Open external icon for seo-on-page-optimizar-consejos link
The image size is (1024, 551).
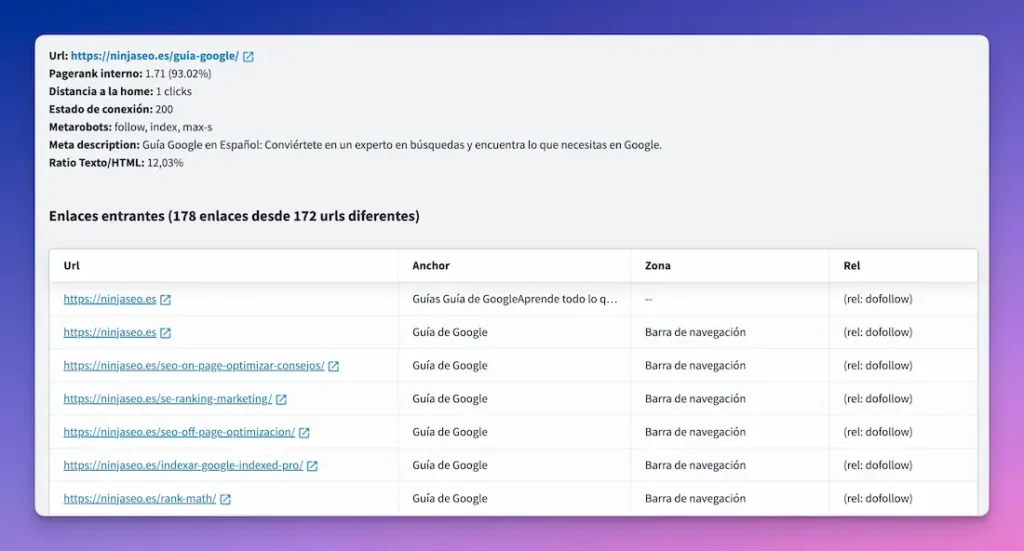pos(333,366)
